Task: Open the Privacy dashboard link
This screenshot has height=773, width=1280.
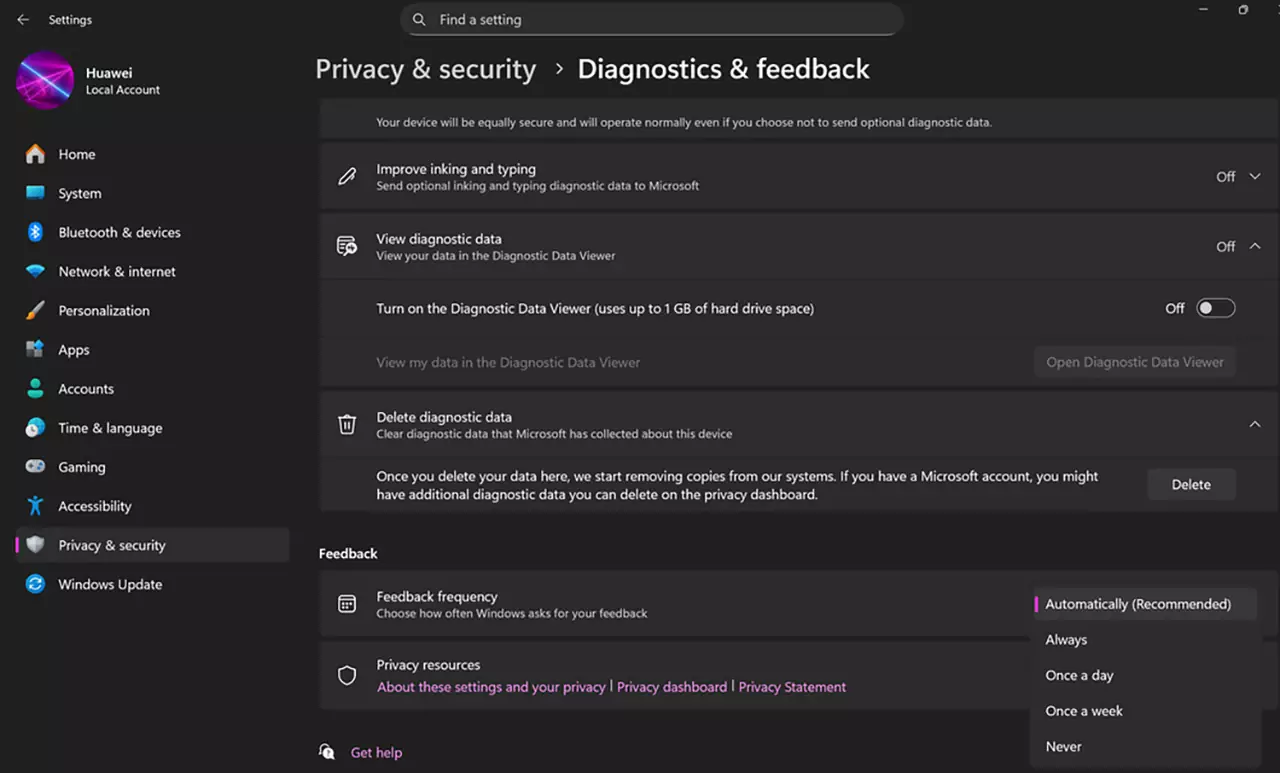Action: click(672, 687)
